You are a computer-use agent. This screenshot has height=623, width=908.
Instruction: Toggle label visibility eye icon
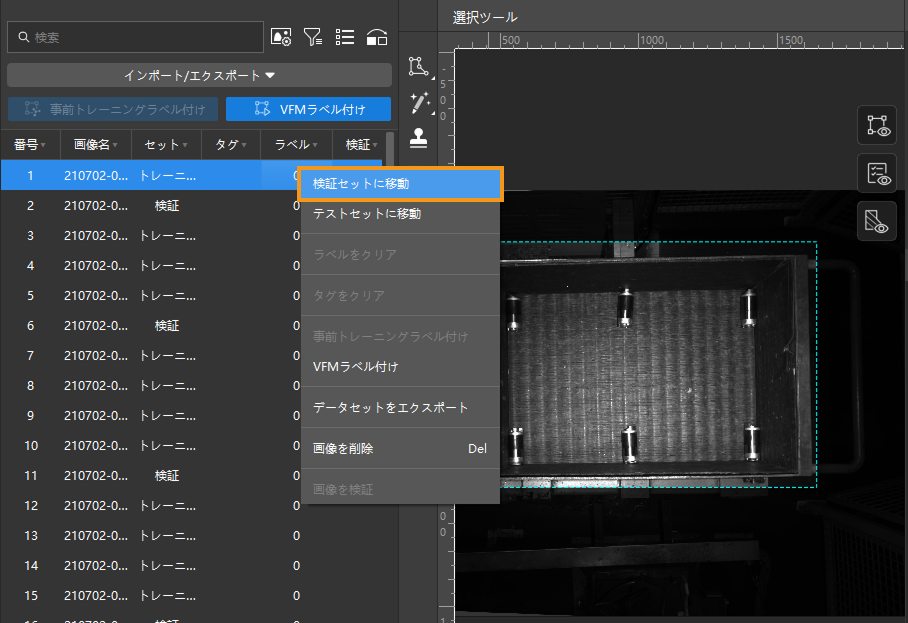click(x=877, y=126)
